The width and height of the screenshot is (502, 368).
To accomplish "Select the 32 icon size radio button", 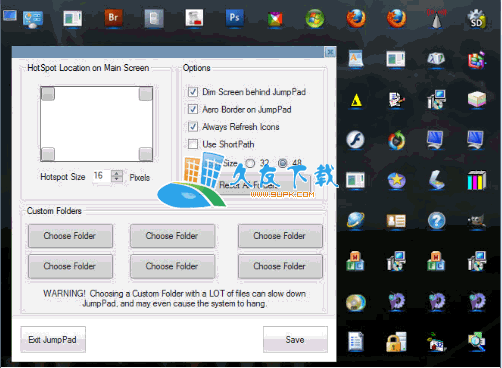I will click(x=250, y=163).
